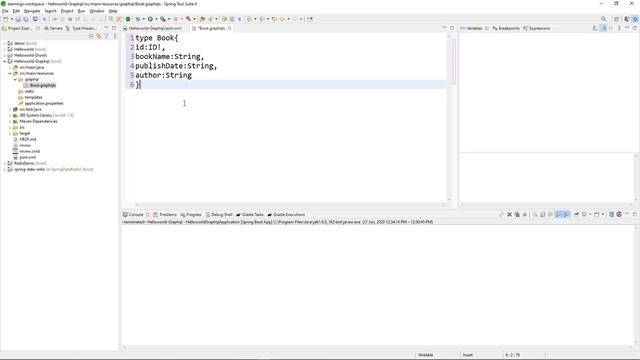Screen dimensions: 640x360
Task: Select HELP.md file
Action: point(27,139)
